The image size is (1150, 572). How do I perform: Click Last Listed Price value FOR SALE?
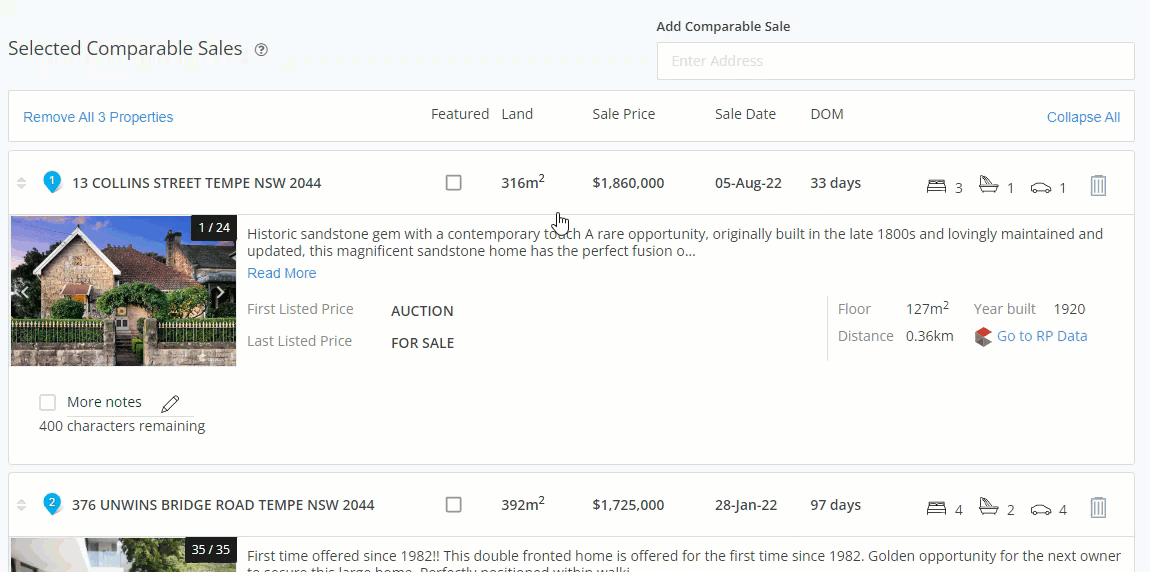point(422,343)
